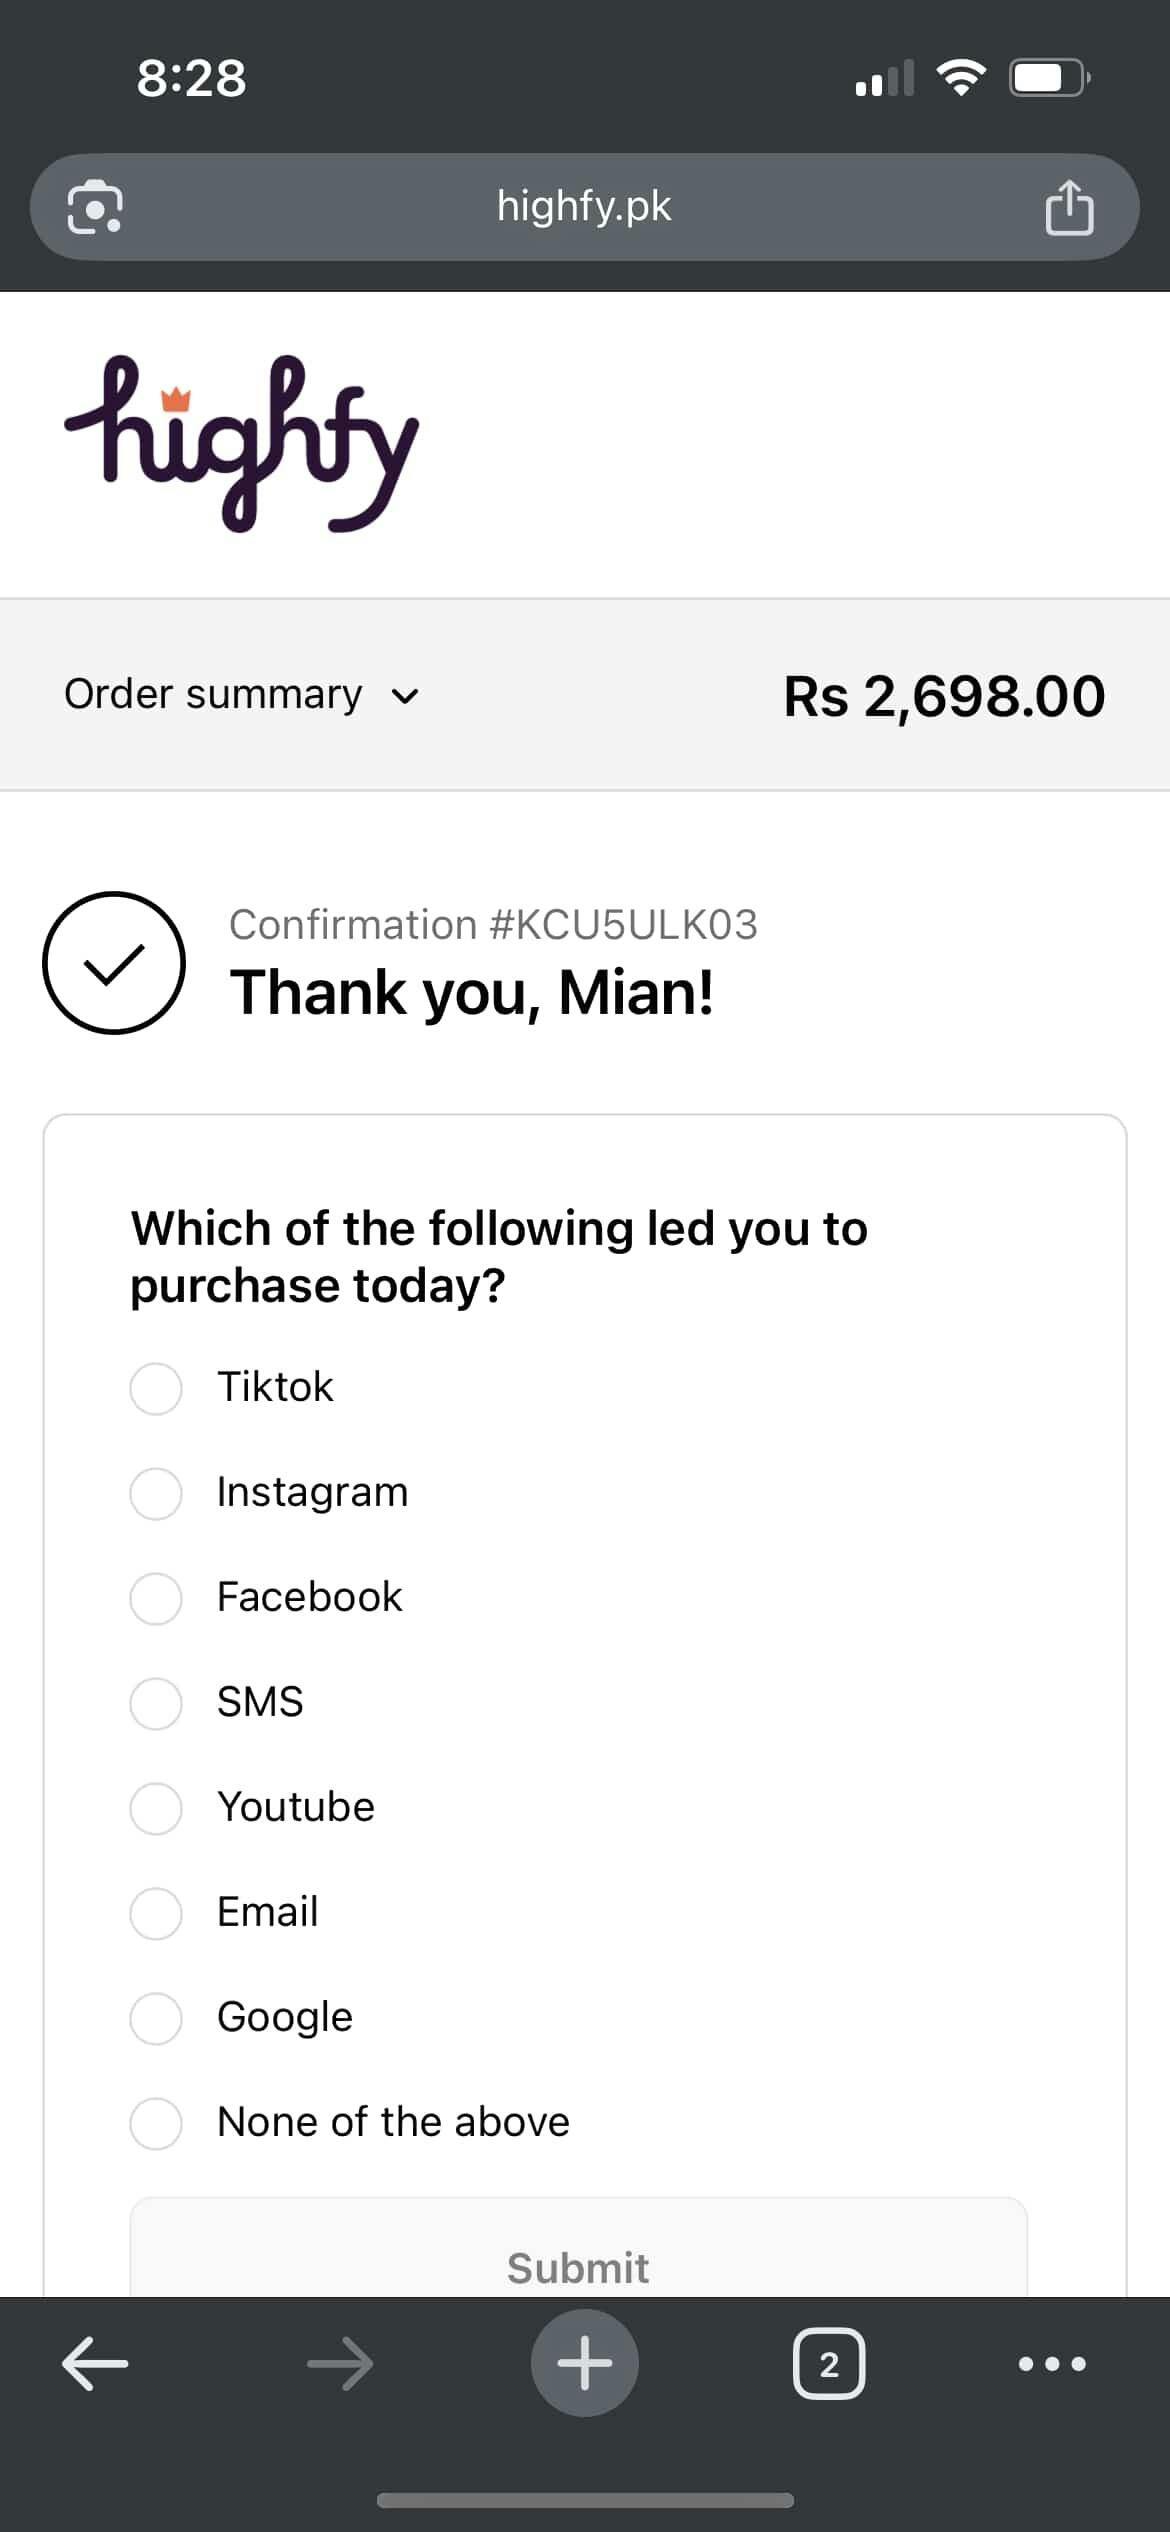Open the tab switcher showing 2 tabs

click(829, 2364)
